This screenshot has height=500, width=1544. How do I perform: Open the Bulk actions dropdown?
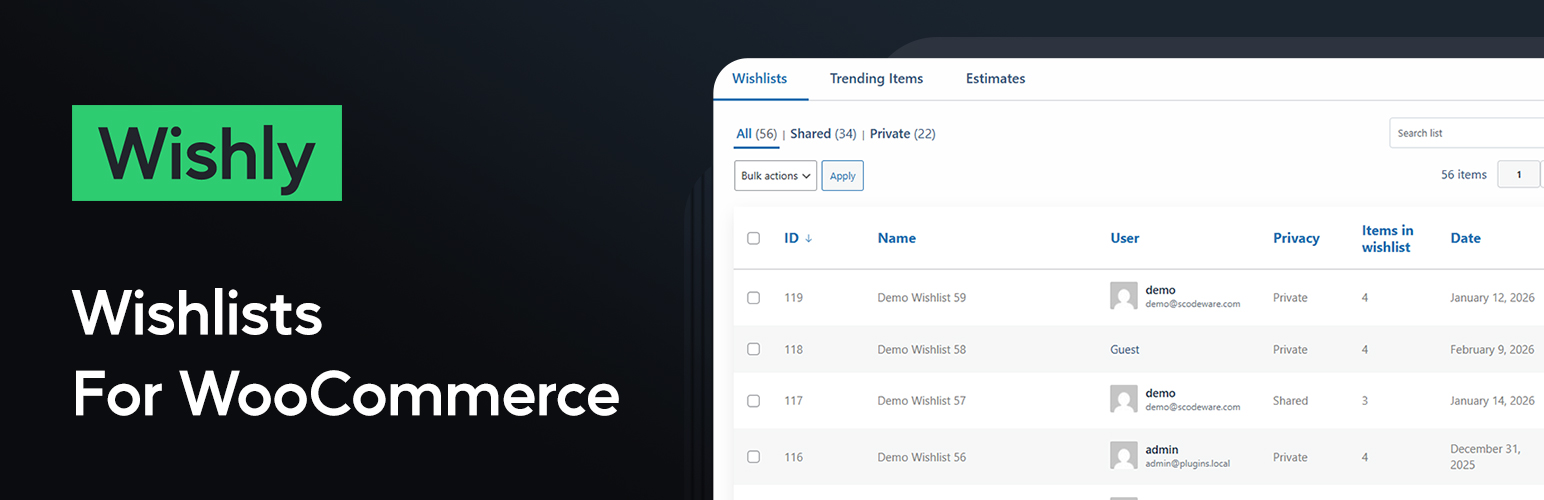click(x=775, y=176)
